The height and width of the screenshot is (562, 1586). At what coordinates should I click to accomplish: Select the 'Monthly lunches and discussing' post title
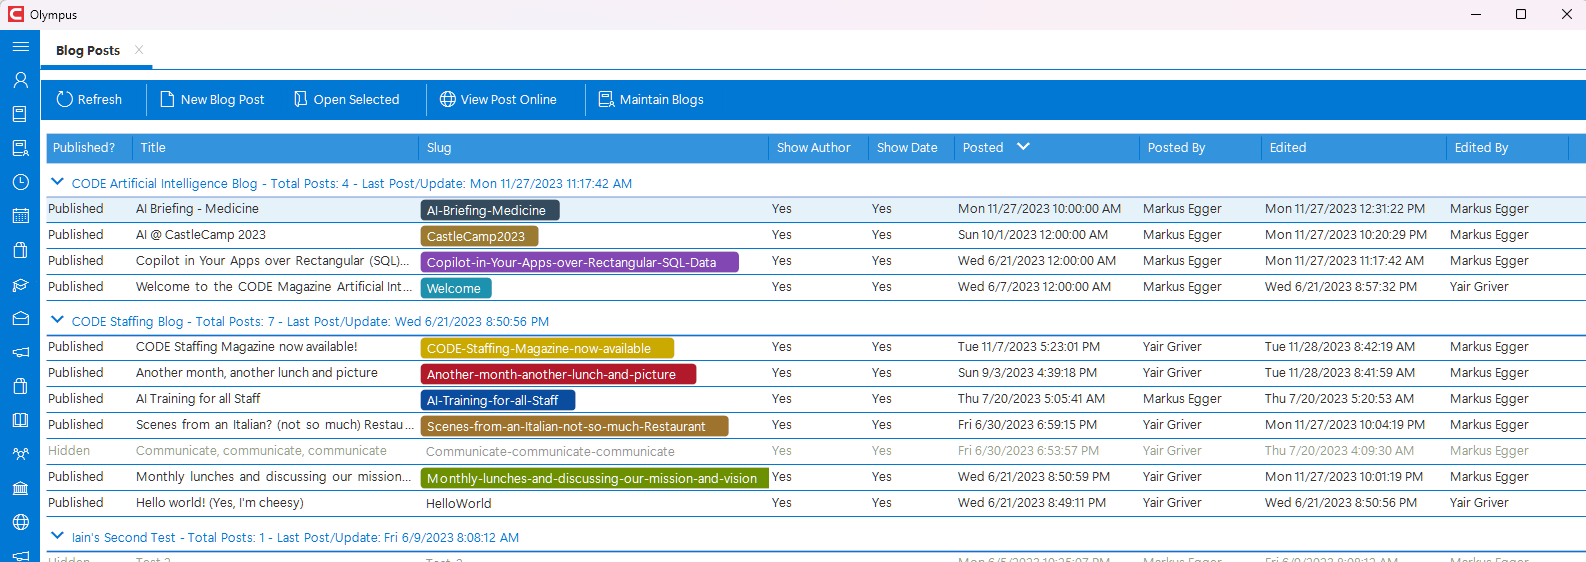273,476
